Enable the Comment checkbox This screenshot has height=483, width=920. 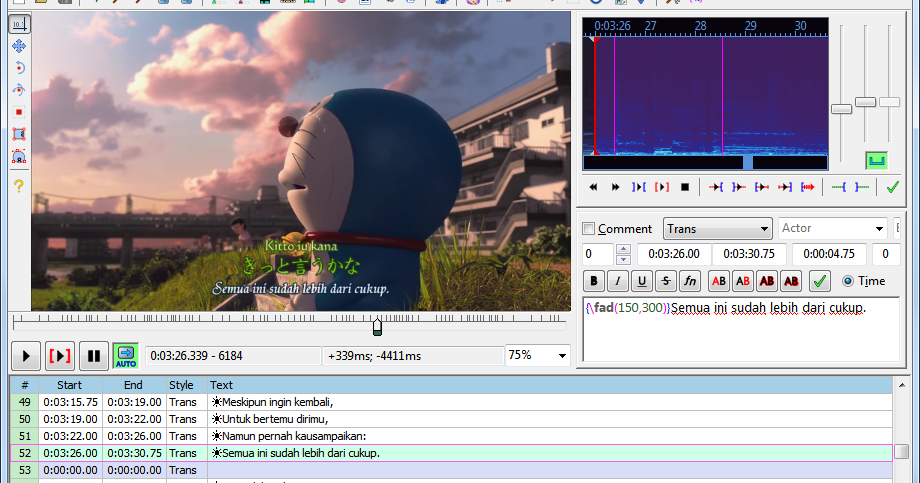click(x=588, y=228)
